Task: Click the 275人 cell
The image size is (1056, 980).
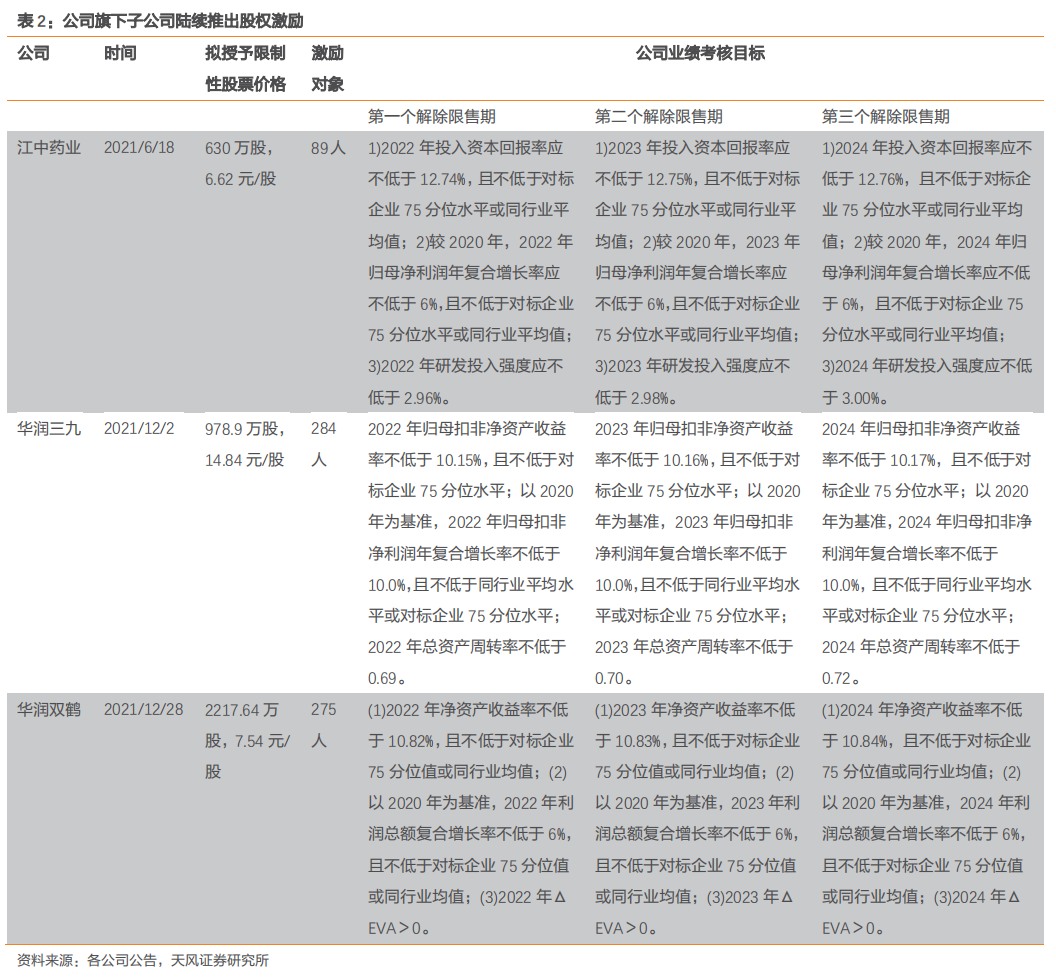Action: (x=323, y=725)
